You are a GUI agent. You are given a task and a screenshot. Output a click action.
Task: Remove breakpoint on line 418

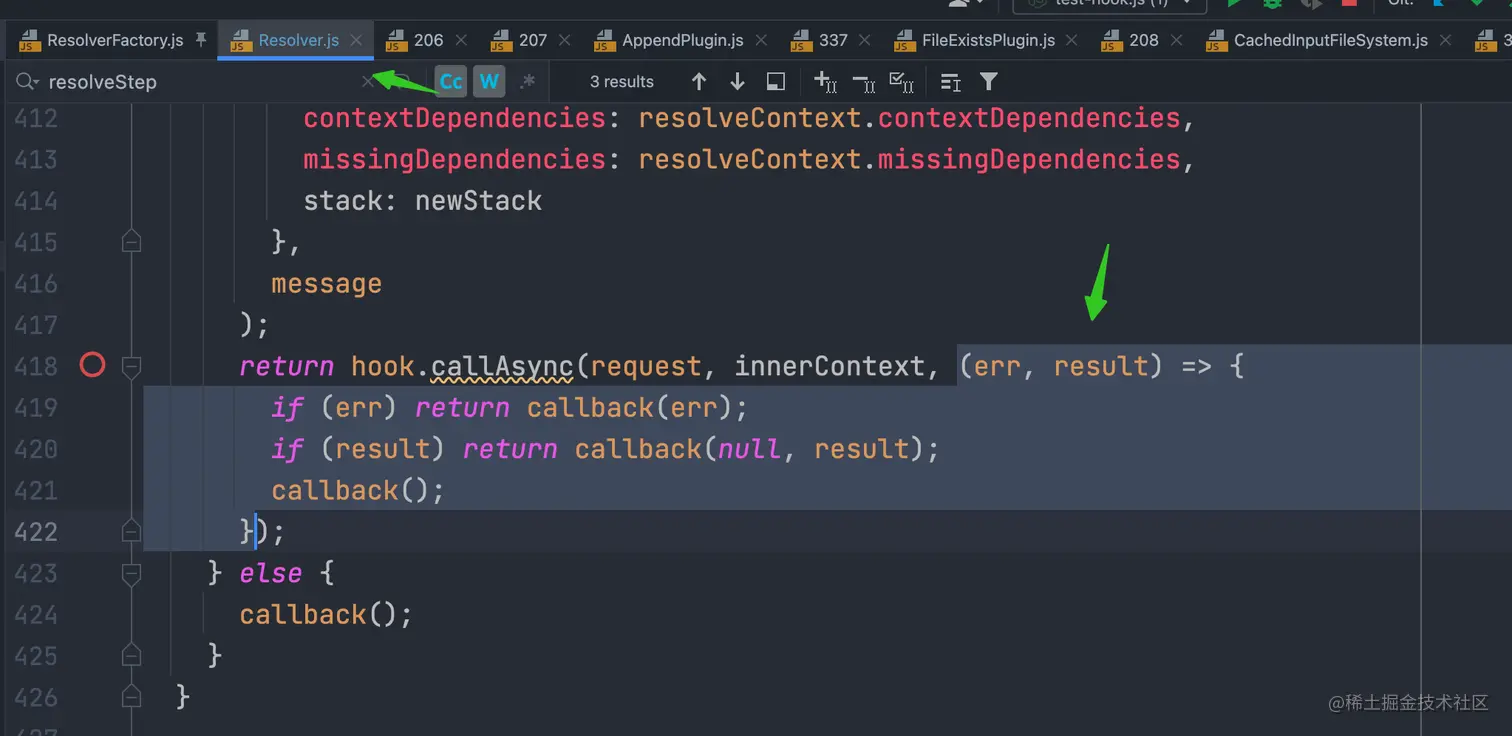coord(92,366)
